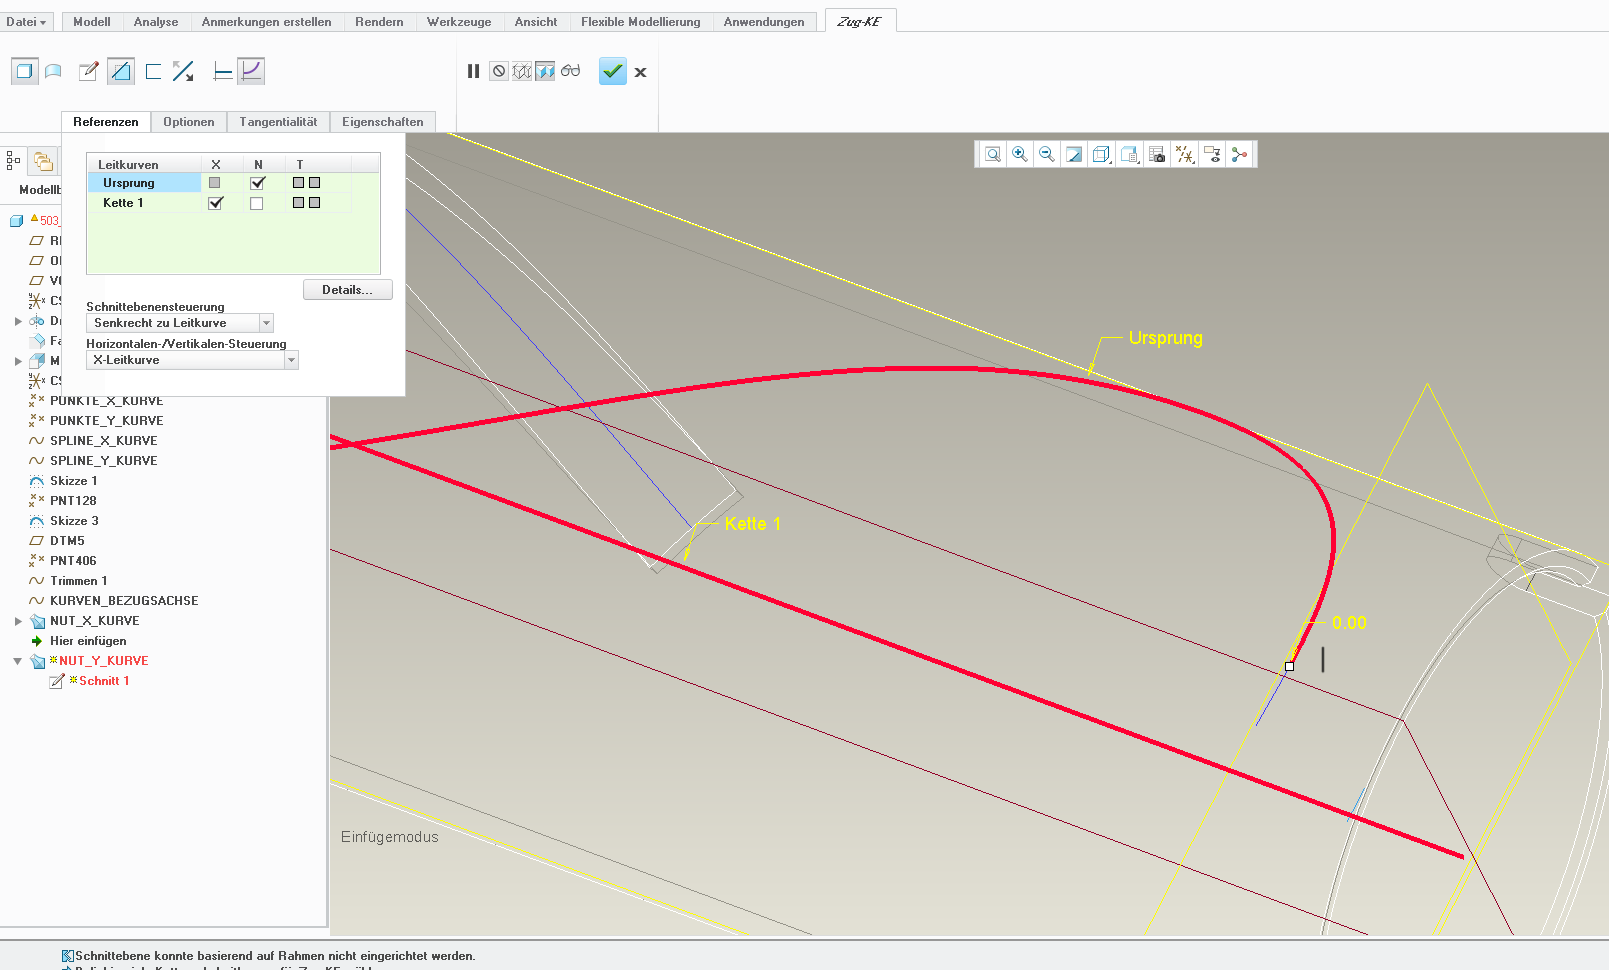1609x970 pixels.
Task: Open the Rendern ribbon tab
Action: tap(380, 21)
